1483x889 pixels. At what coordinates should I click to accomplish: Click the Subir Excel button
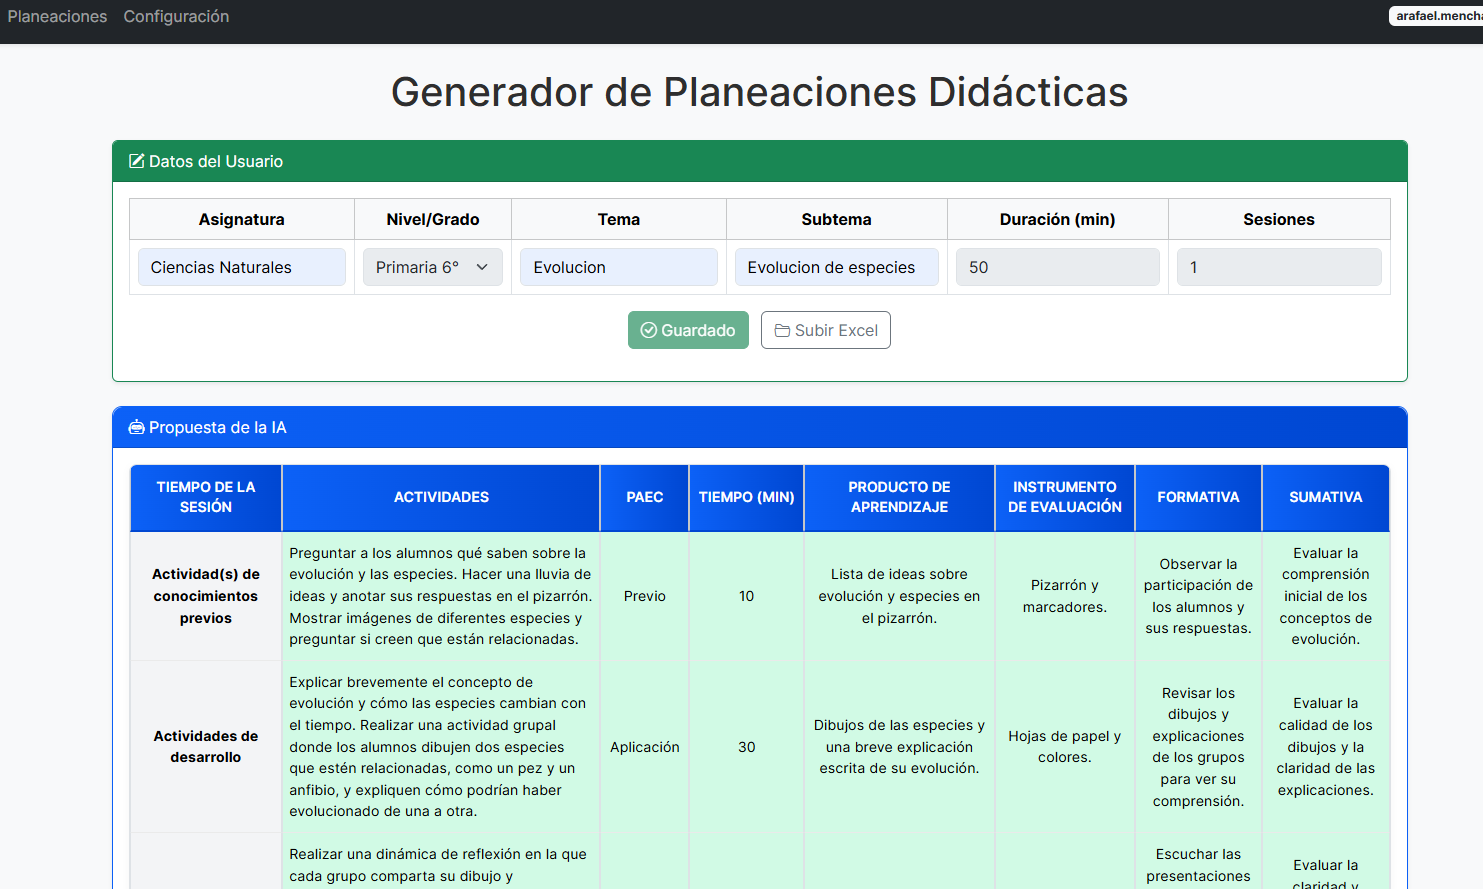826,330
